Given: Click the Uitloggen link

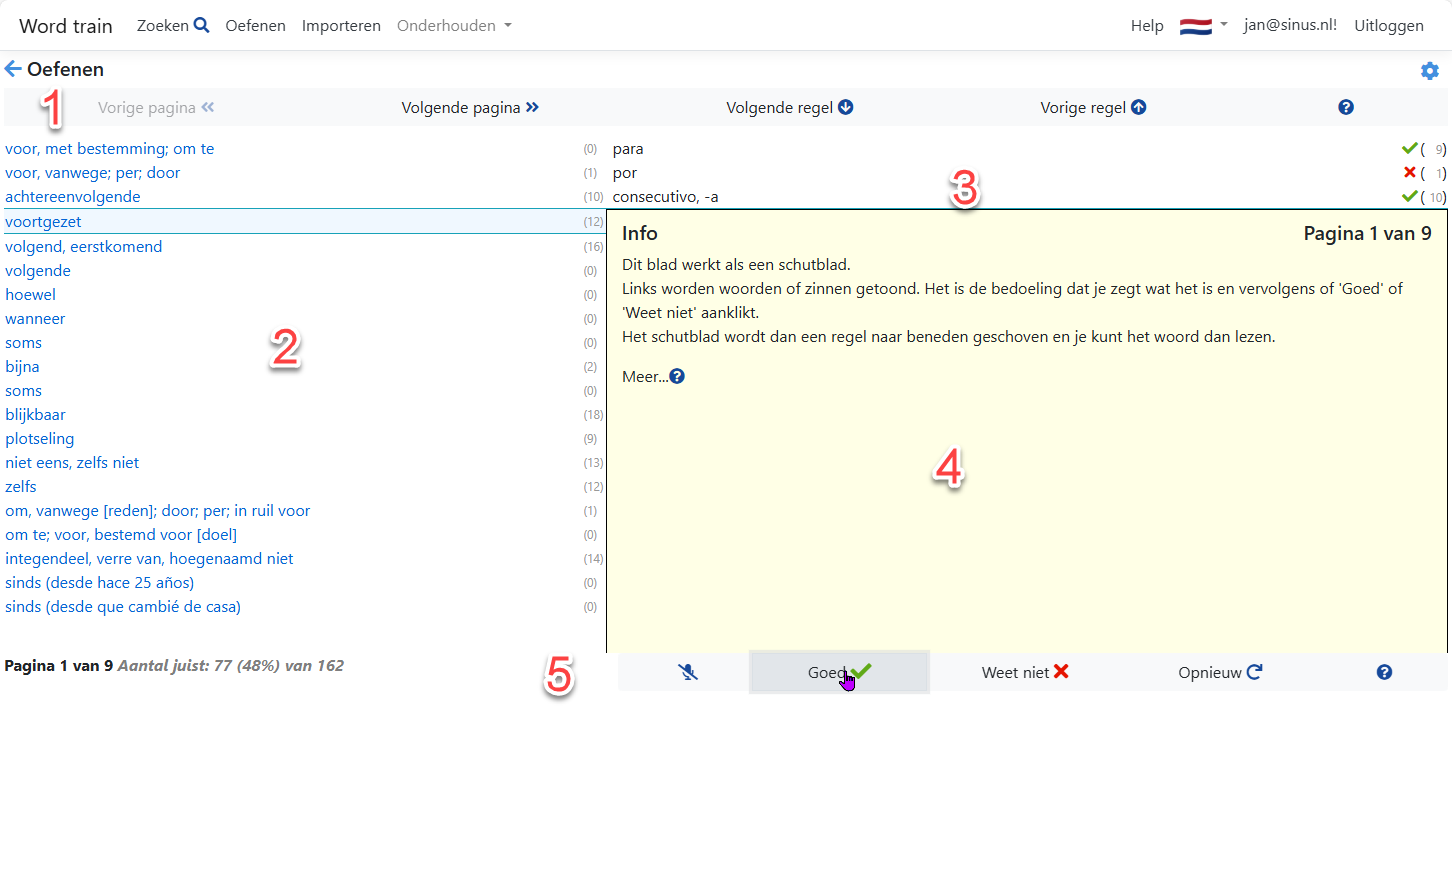Looking at the screenshot, I should (1388, 26).
